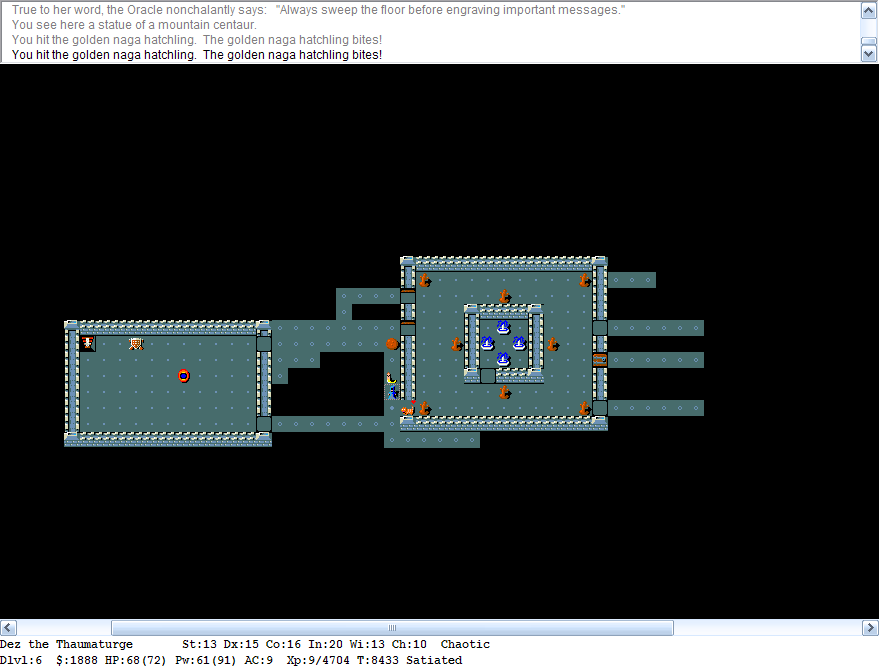Click red-striped staircase tile in left room corner
This screenshot has height=668, width=879.
[88, 344]
